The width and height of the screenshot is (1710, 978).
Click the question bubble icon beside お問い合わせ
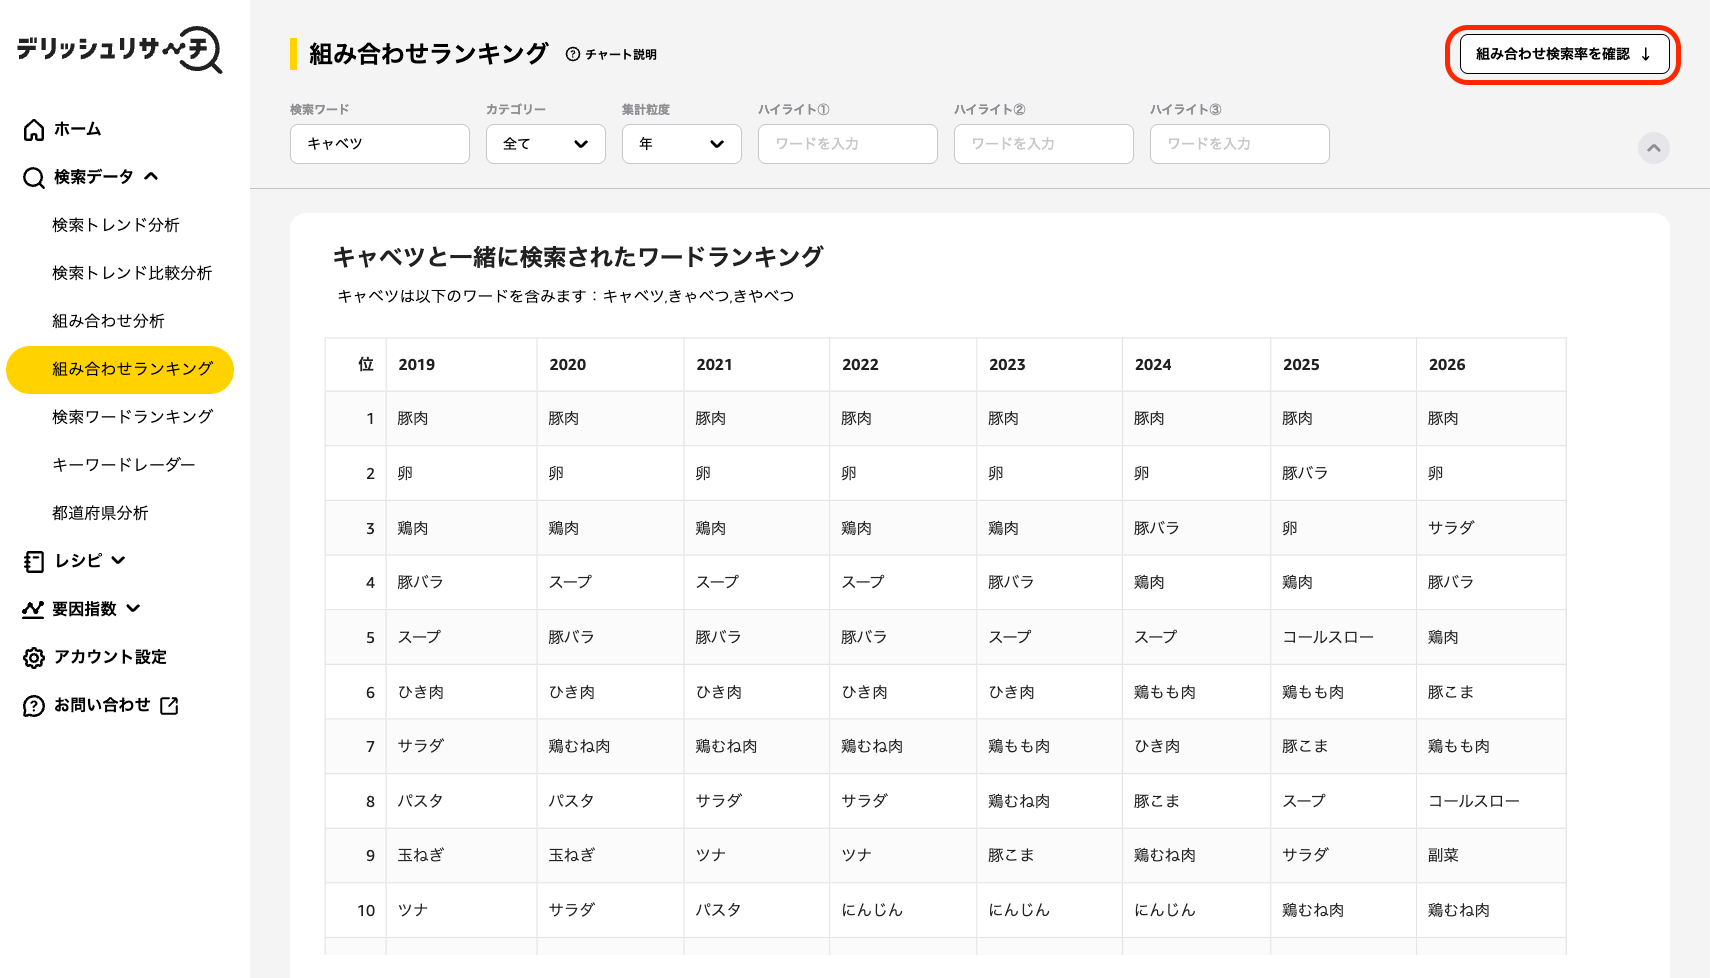click(34, 706)
